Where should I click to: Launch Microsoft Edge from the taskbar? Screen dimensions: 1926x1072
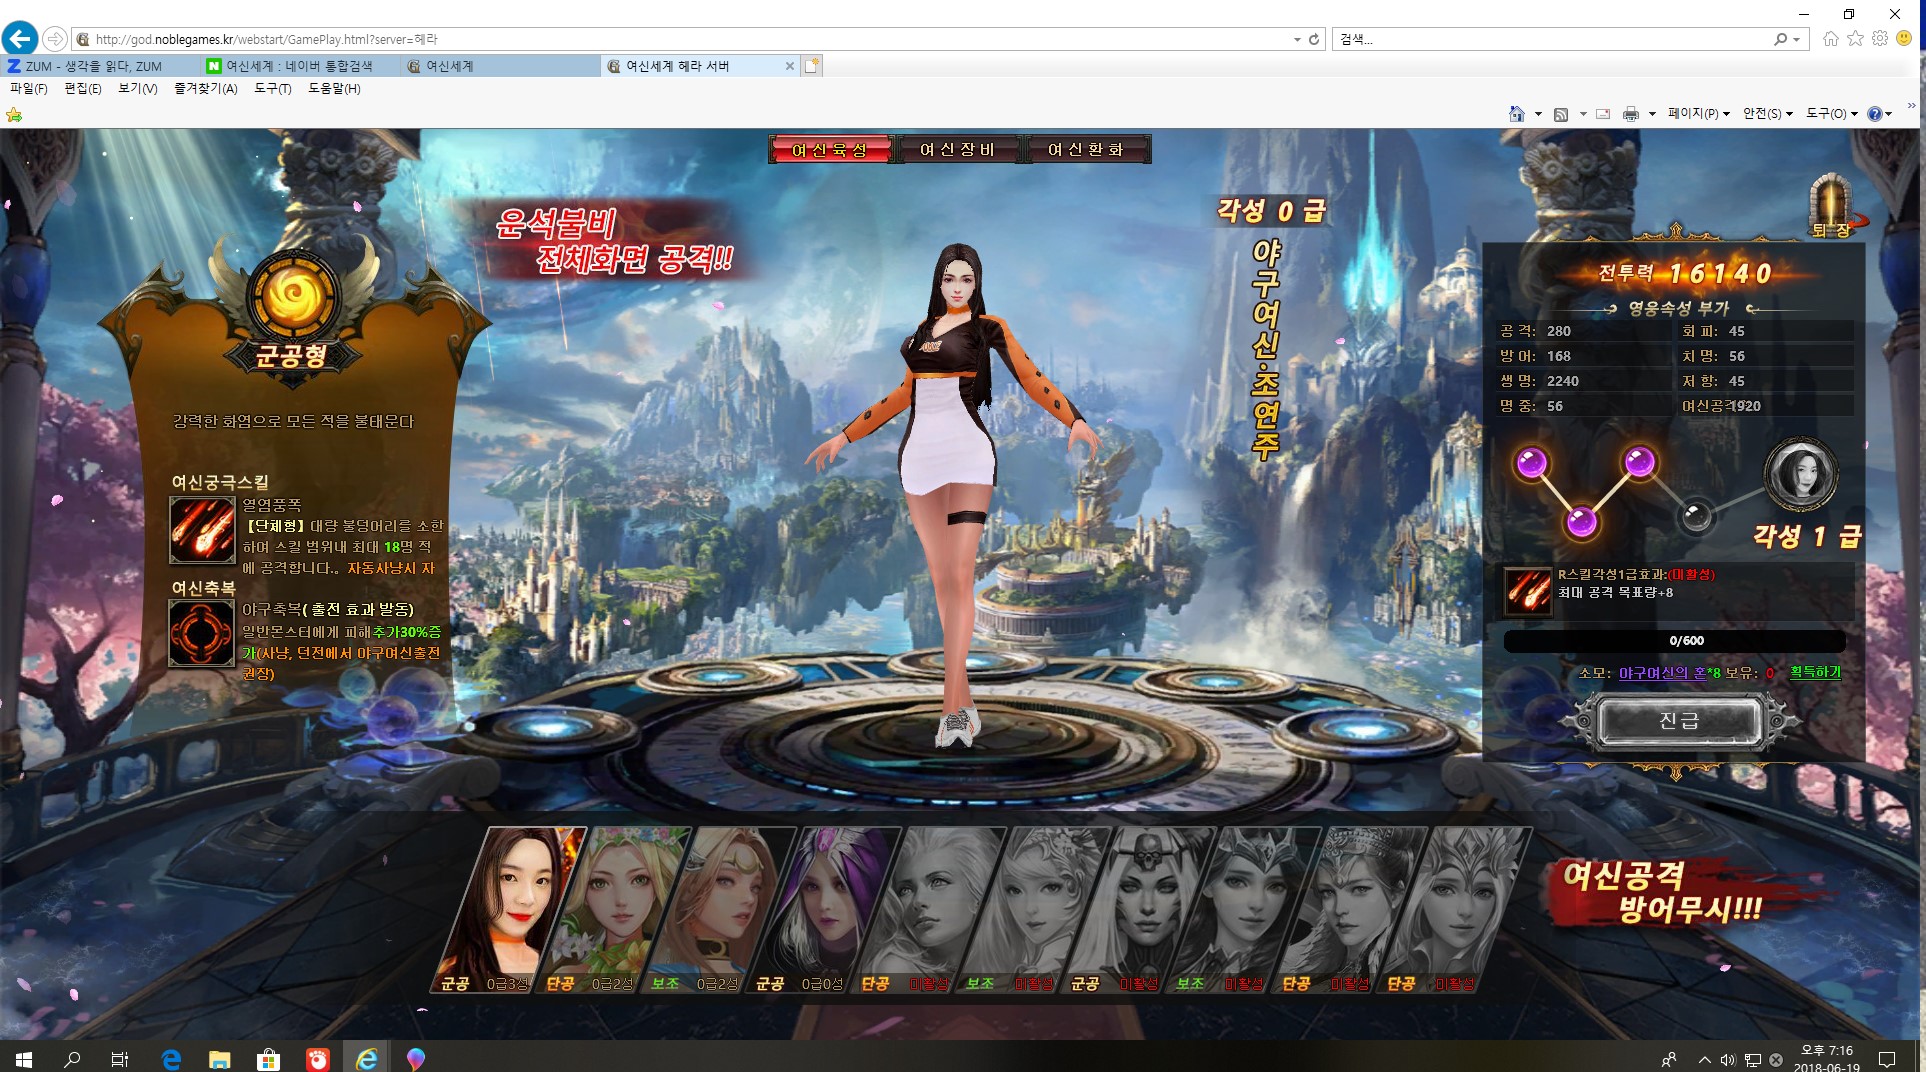(x=171, y=1059)
